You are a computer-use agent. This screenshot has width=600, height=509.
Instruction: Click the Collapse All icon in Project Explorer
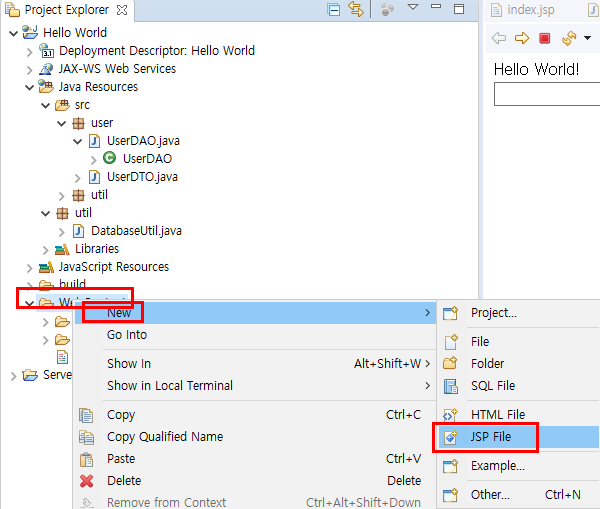coord(334,10)
